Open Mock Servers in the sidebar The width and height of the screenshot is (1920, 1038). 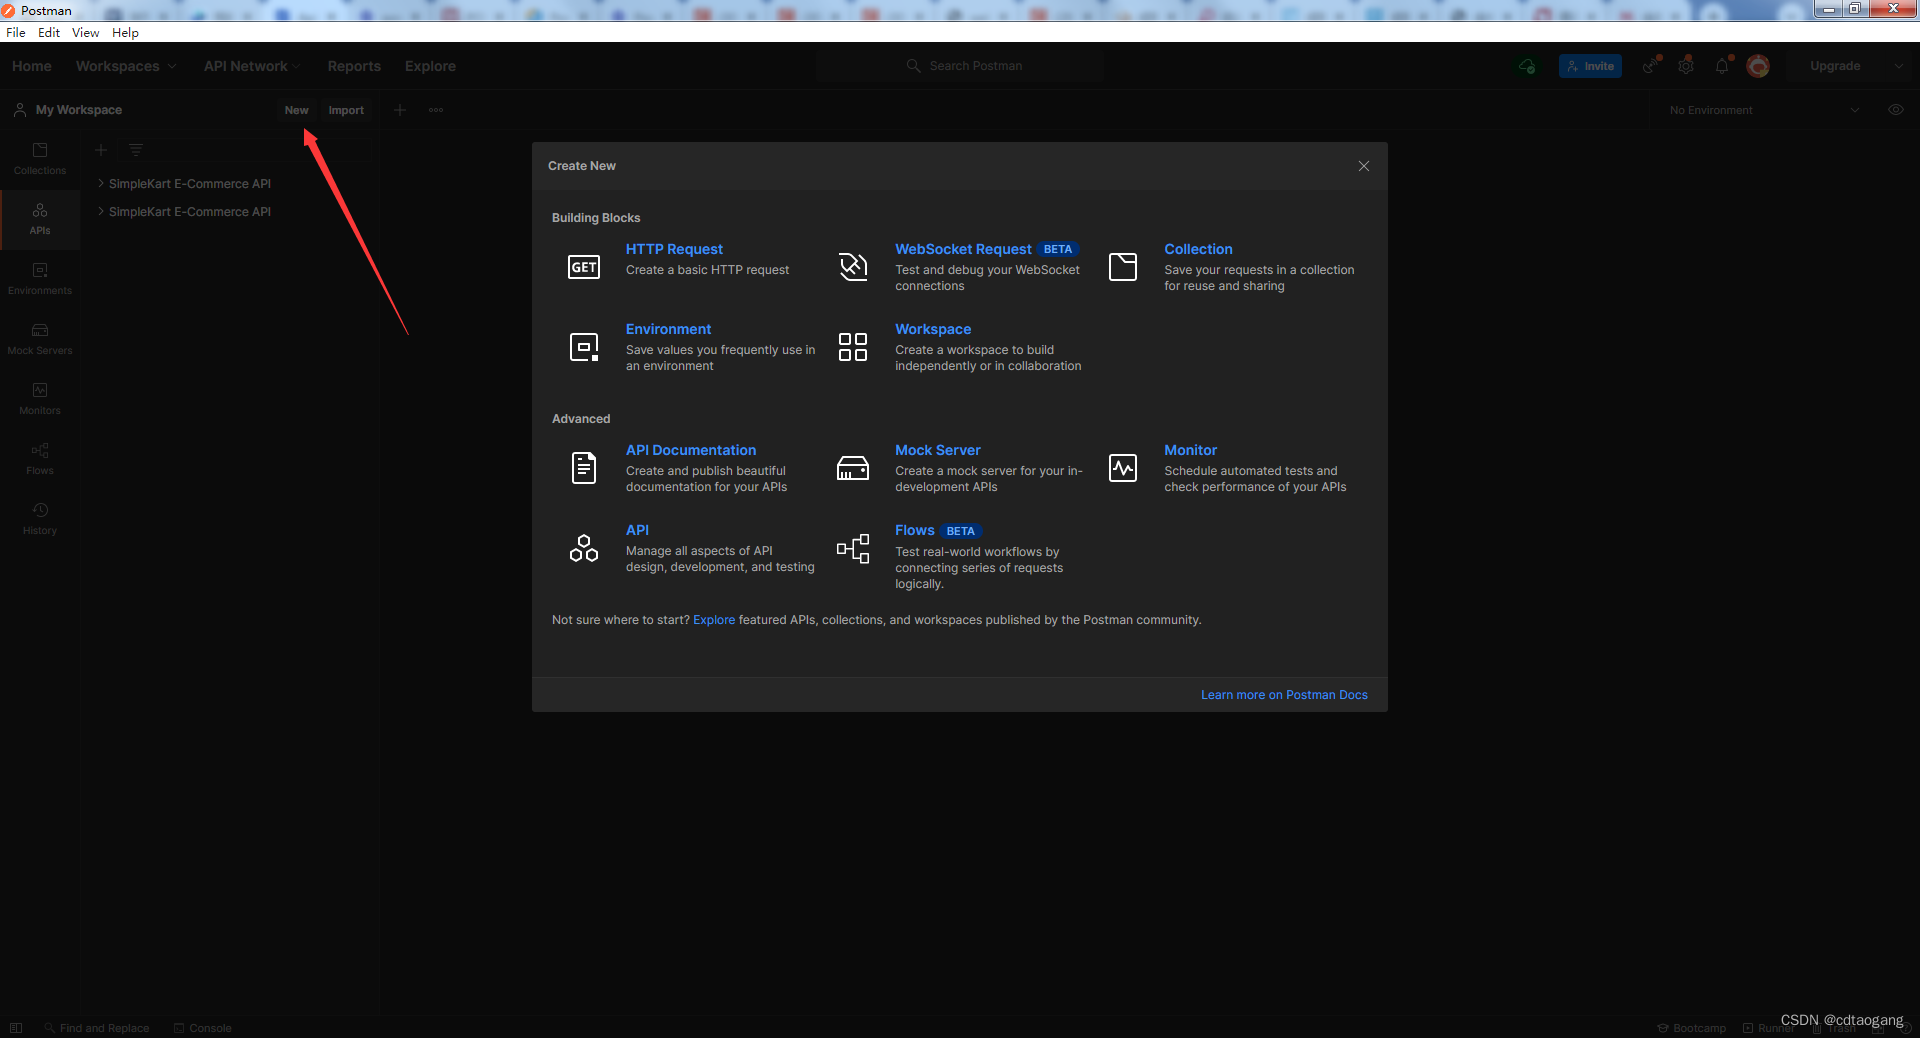pos(40,340)
